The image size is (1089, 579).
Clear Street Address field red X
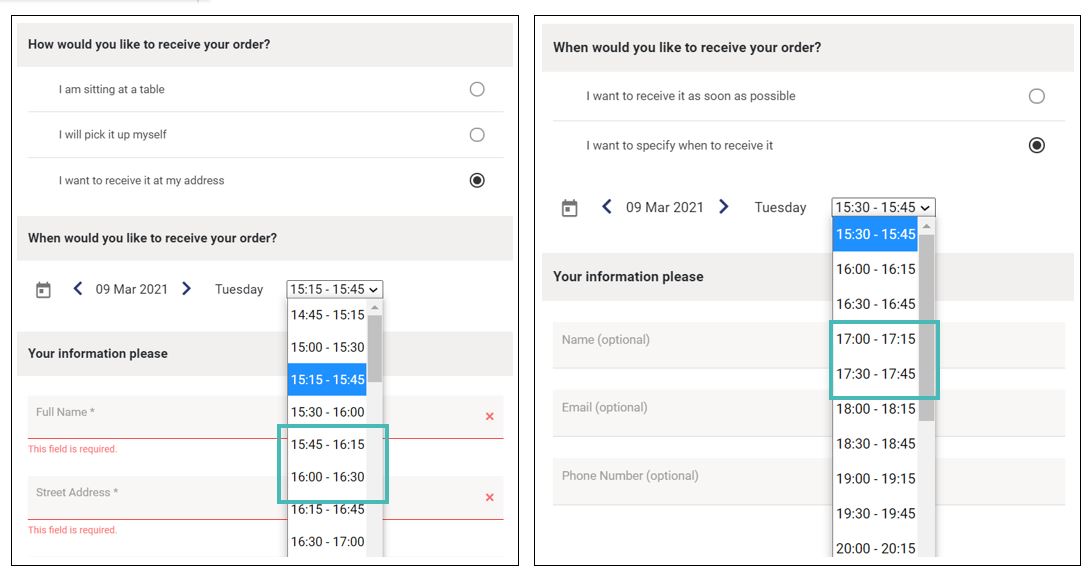pos(490,497)
